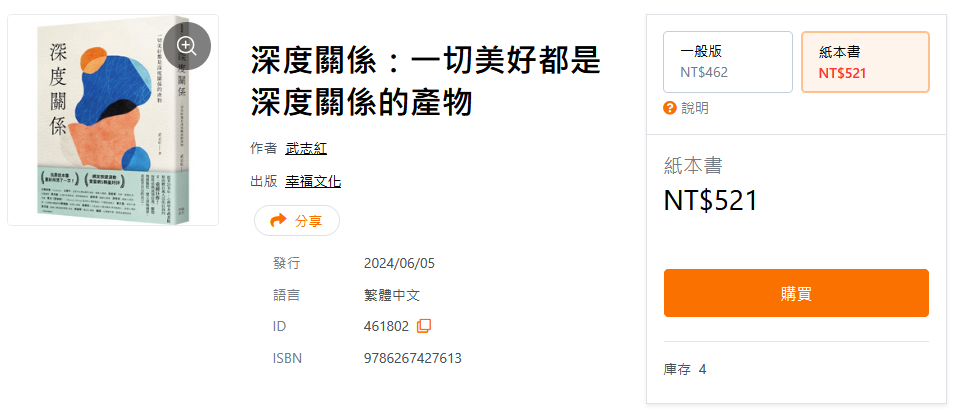953x415 pixels.
Task: Click the large NT$521 price text
Action: [x=710, y=201]
